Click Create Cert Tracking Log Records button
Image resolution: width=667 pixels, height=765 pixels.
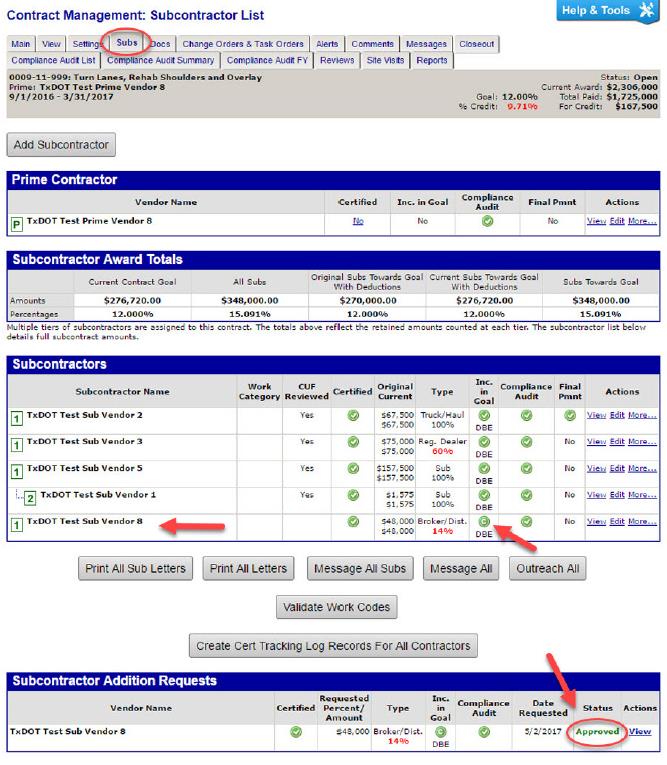pyautogui.click(x=332, y=646)
